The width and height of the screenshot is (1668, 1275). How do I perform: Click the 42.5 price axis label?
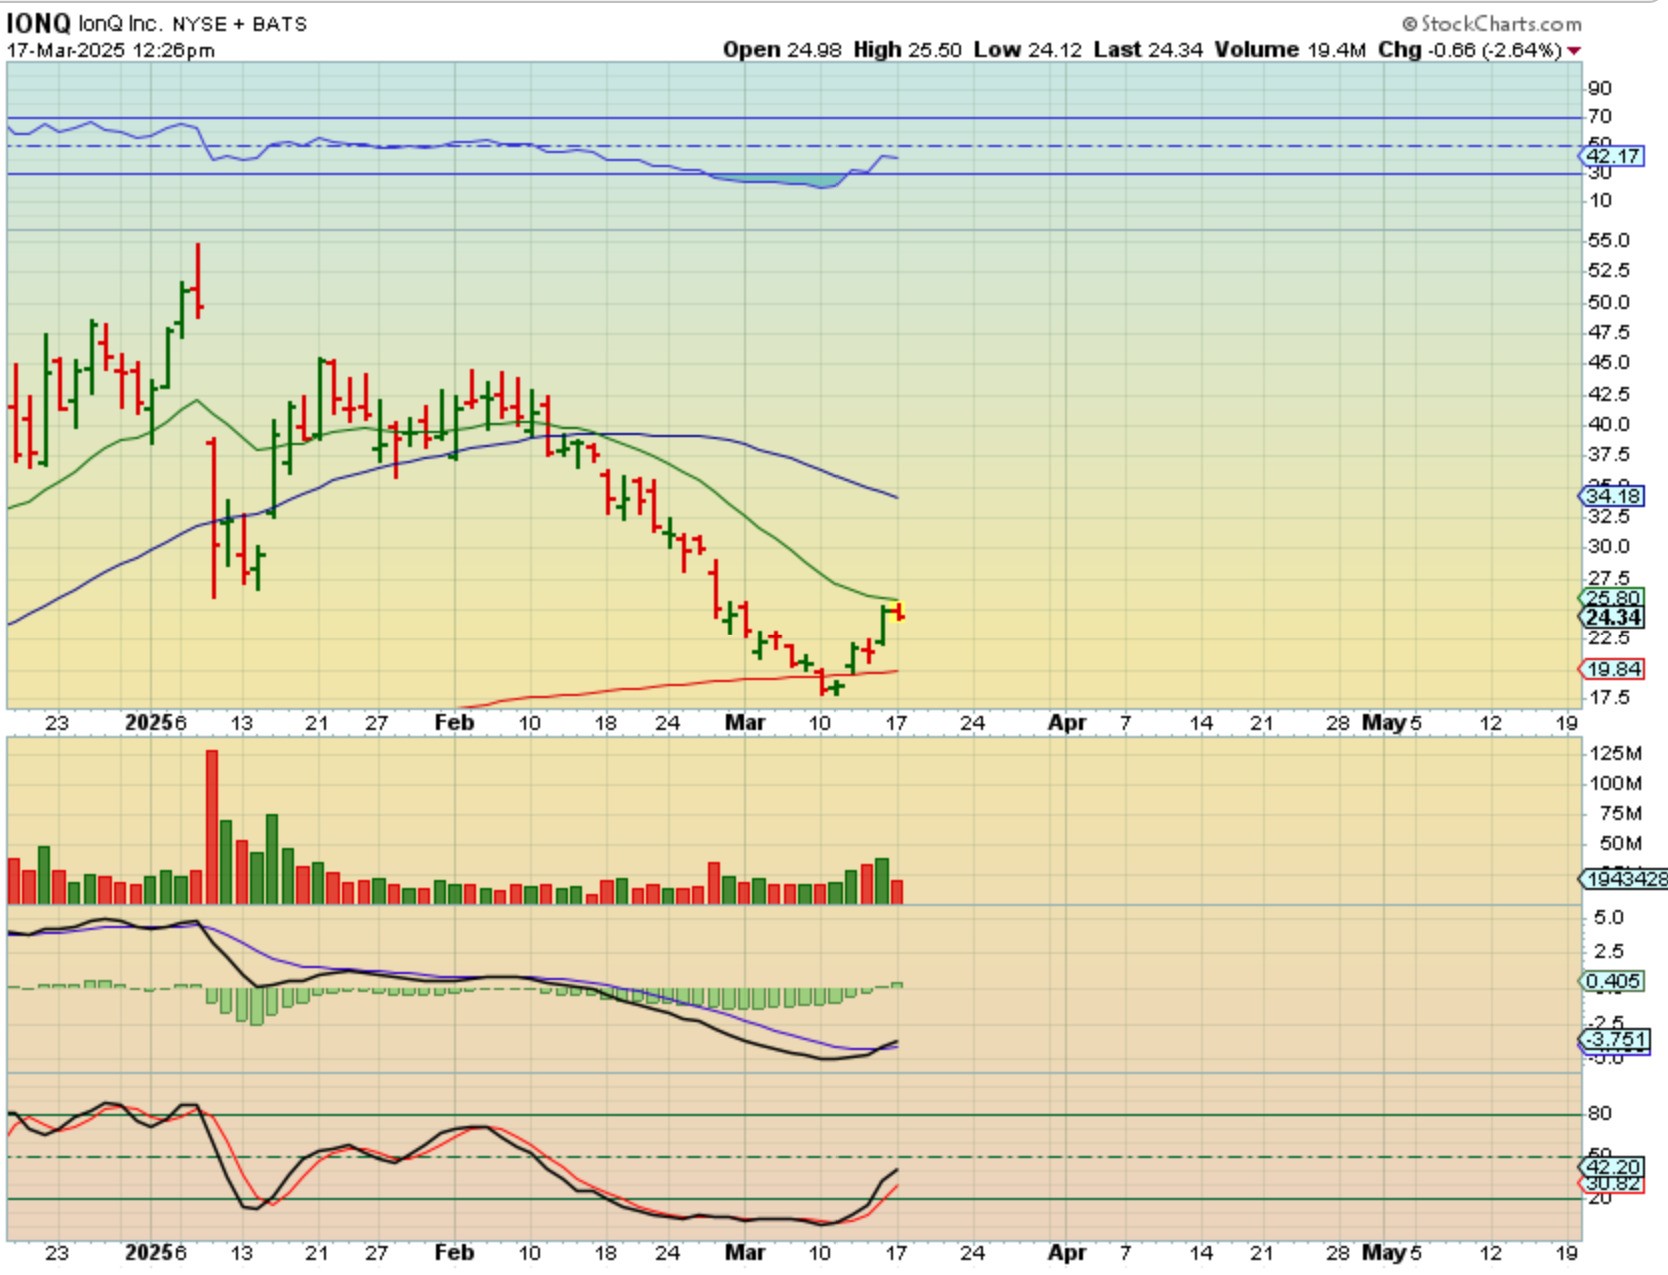point(1609,394)
